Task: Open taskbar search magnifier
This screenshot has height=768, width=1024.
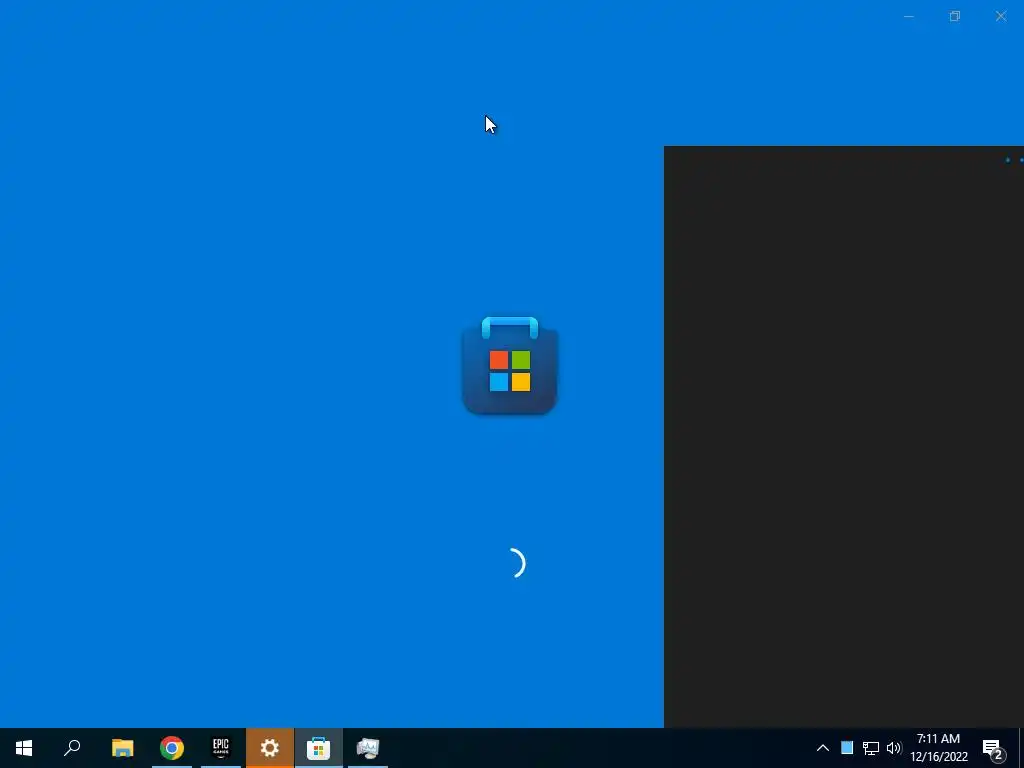Action: pos(72,748)
